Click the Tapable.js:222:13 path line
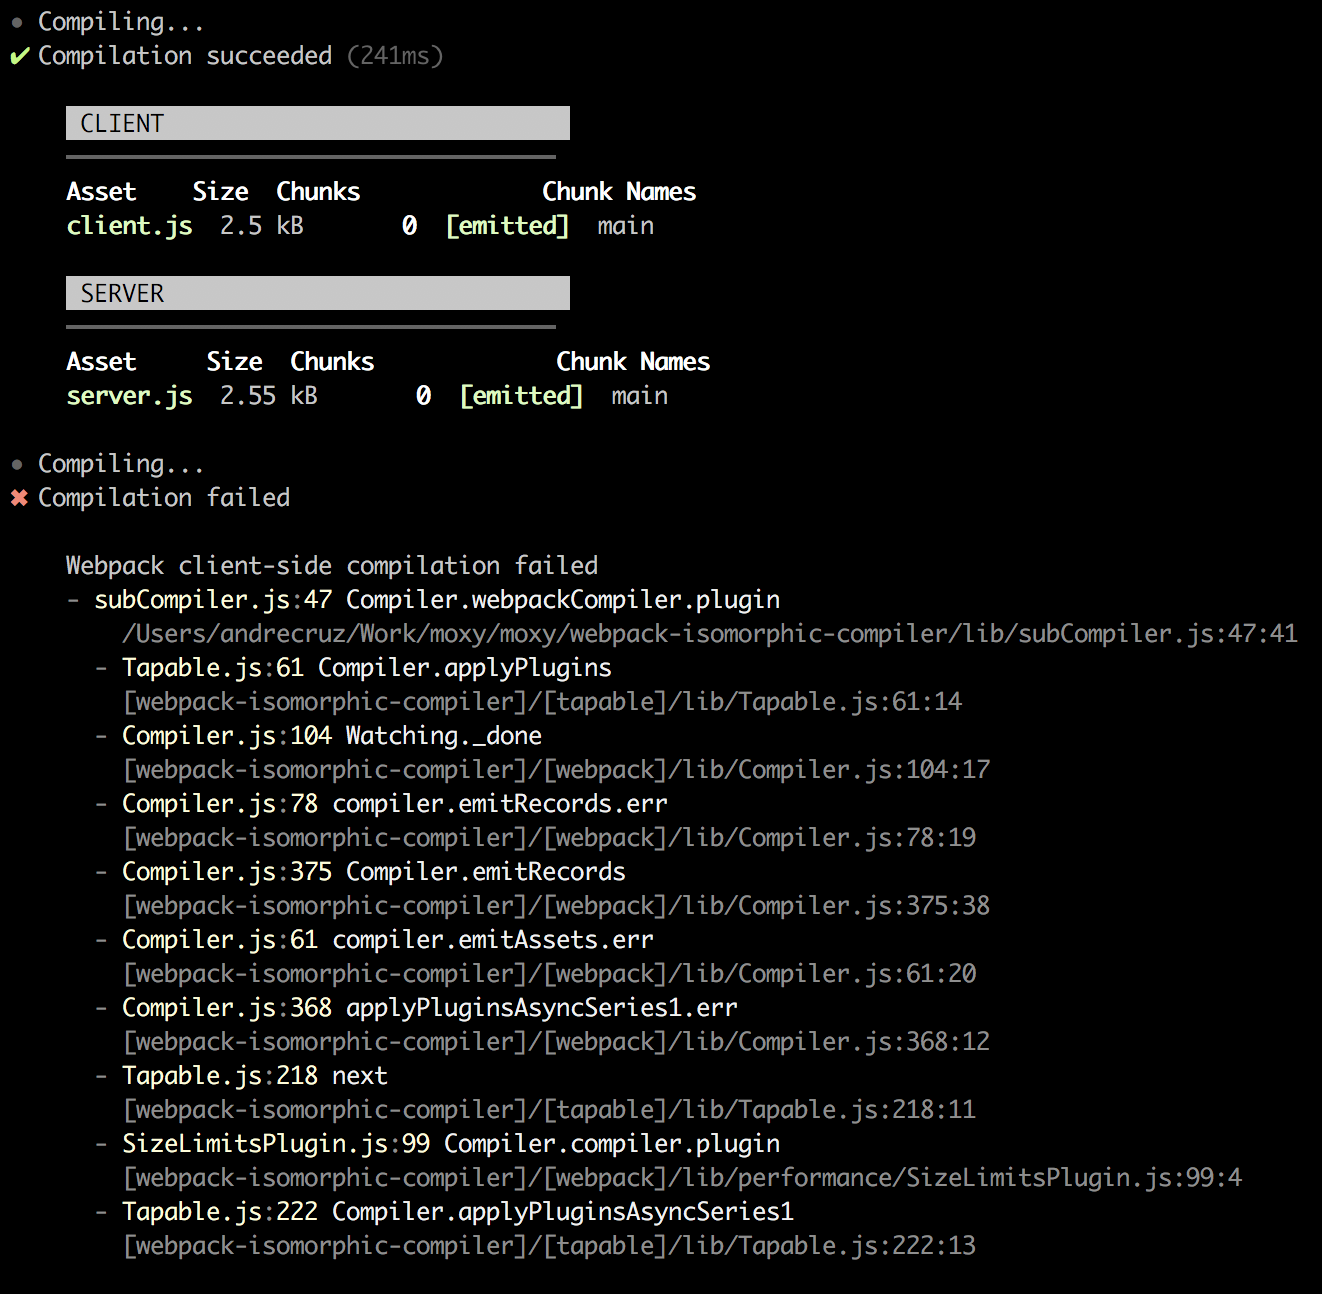Viewport: 1322px width, 1294px height. tap(549, 1246)
